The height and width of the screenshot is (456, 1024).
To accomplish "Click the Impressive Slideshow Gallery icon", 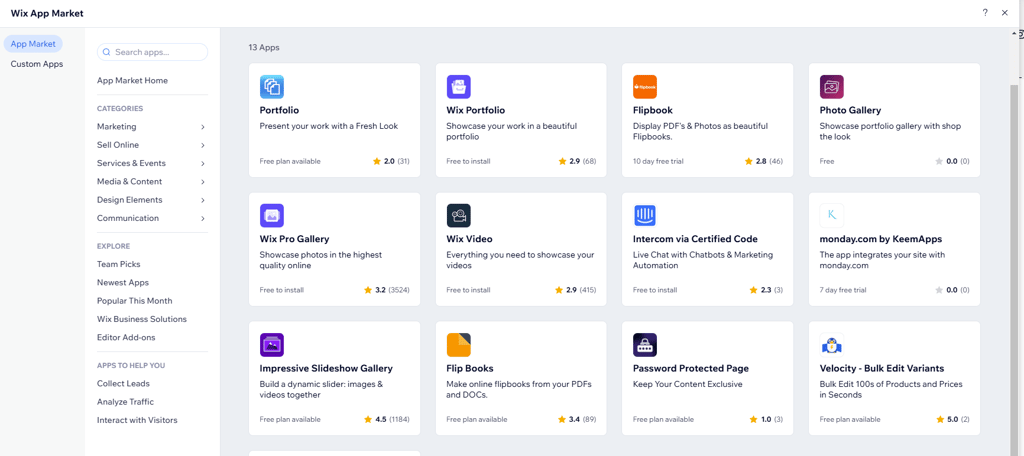I will [x=272, y=345].
